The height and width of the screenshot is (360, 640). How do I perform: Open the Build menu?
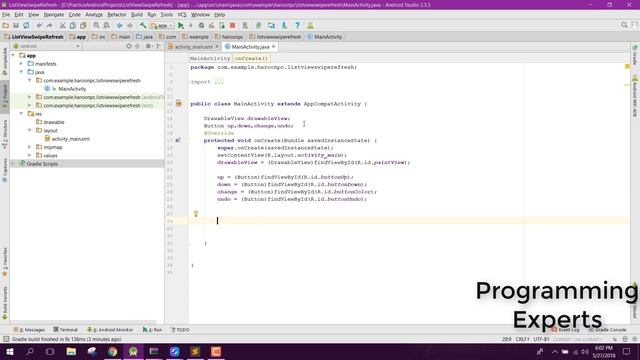(137, 15)
